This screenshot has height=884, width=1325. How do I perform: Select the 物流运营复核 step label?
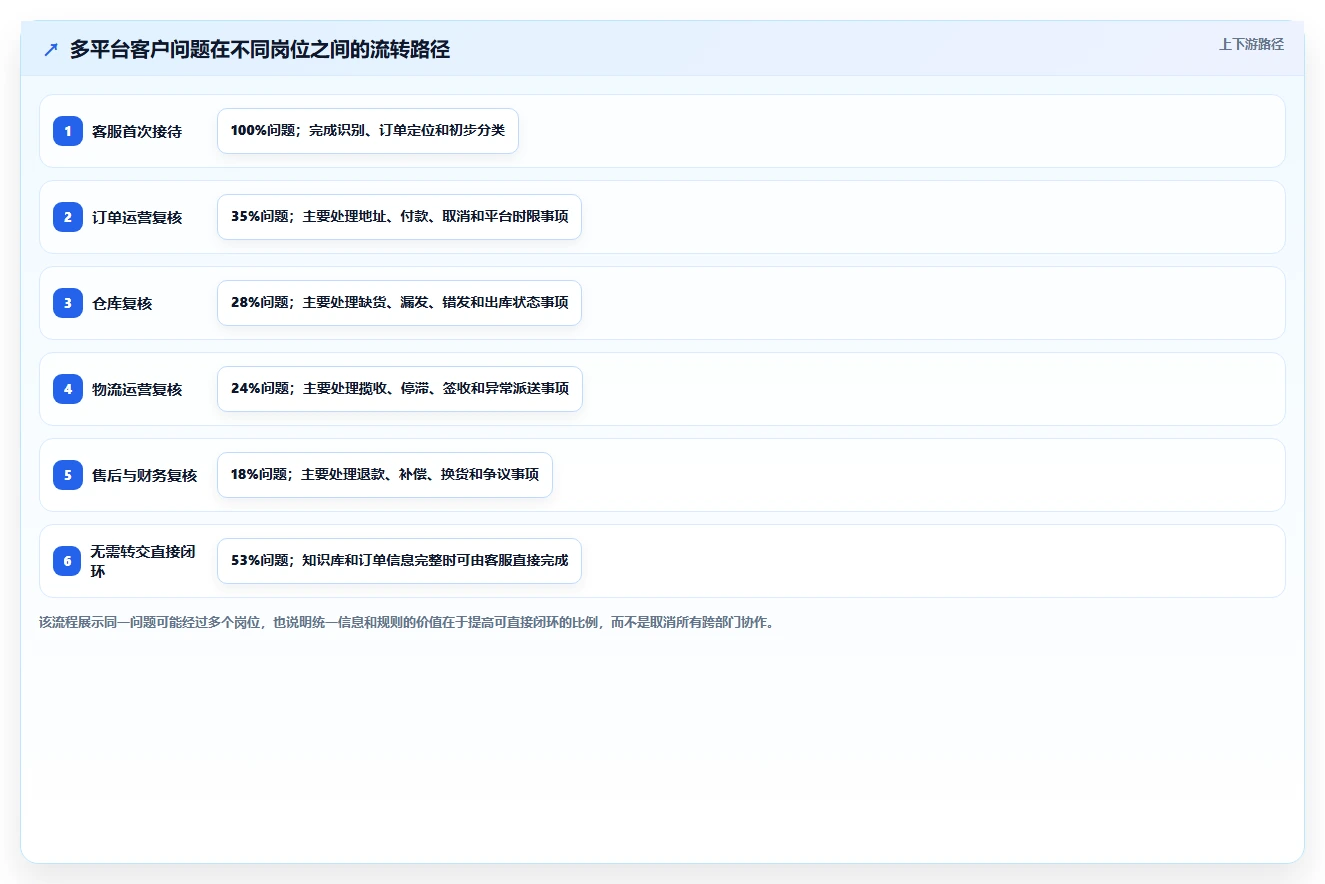[x=137, y=389]
